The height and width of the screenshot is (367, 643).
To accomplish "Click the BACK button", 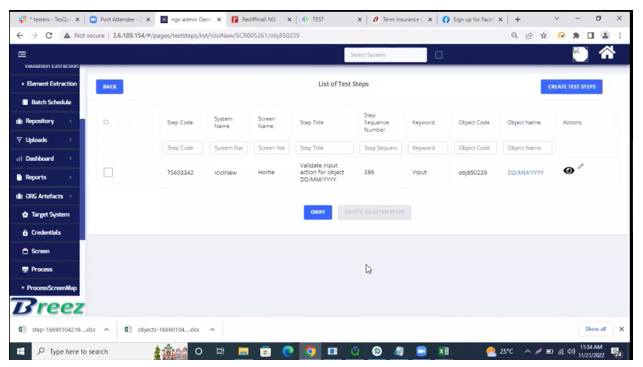I will (x=109, y=87).
